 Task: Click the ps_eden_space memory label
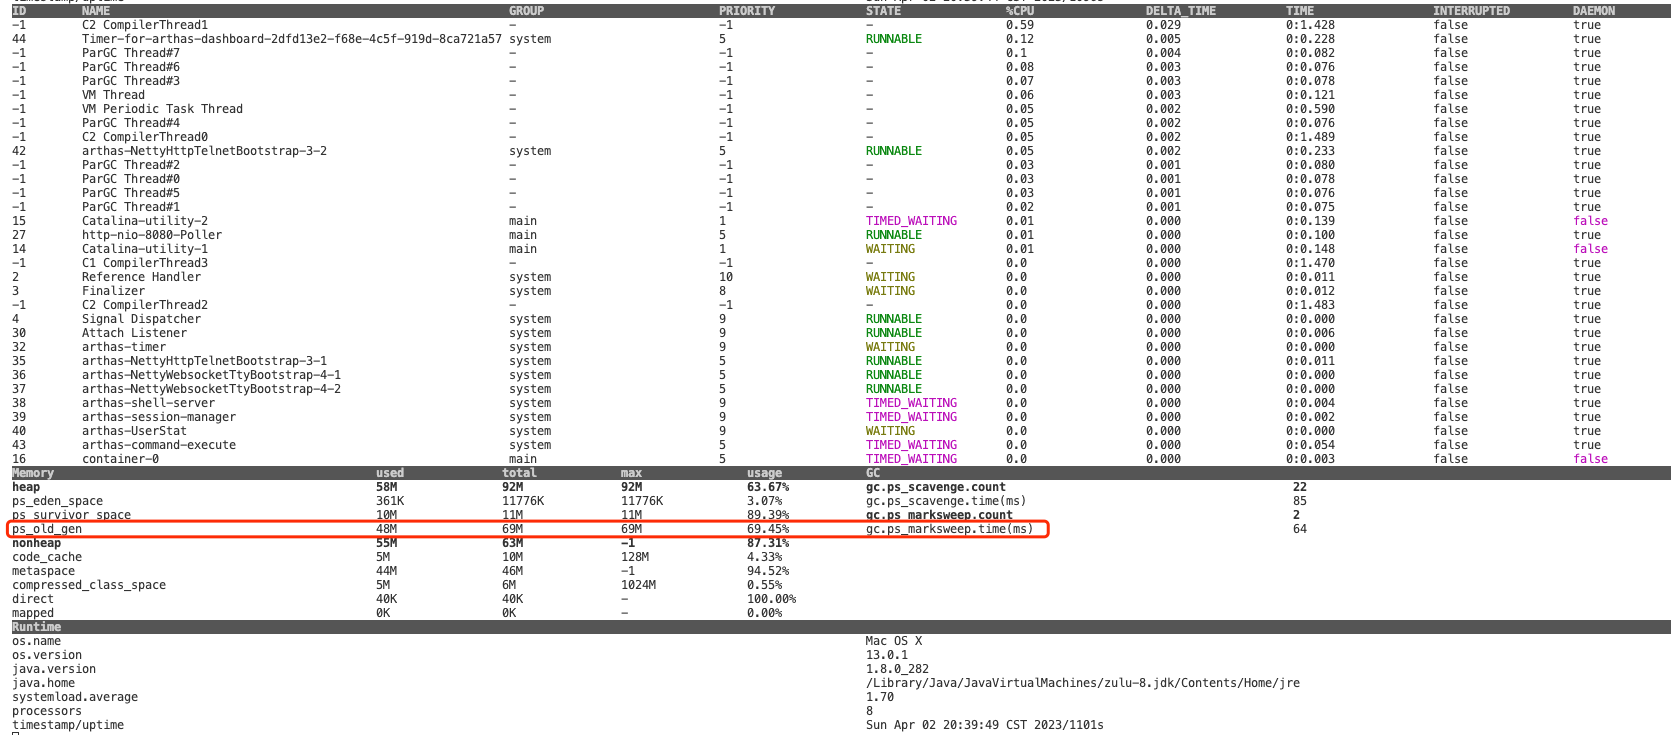click(57, 501)
